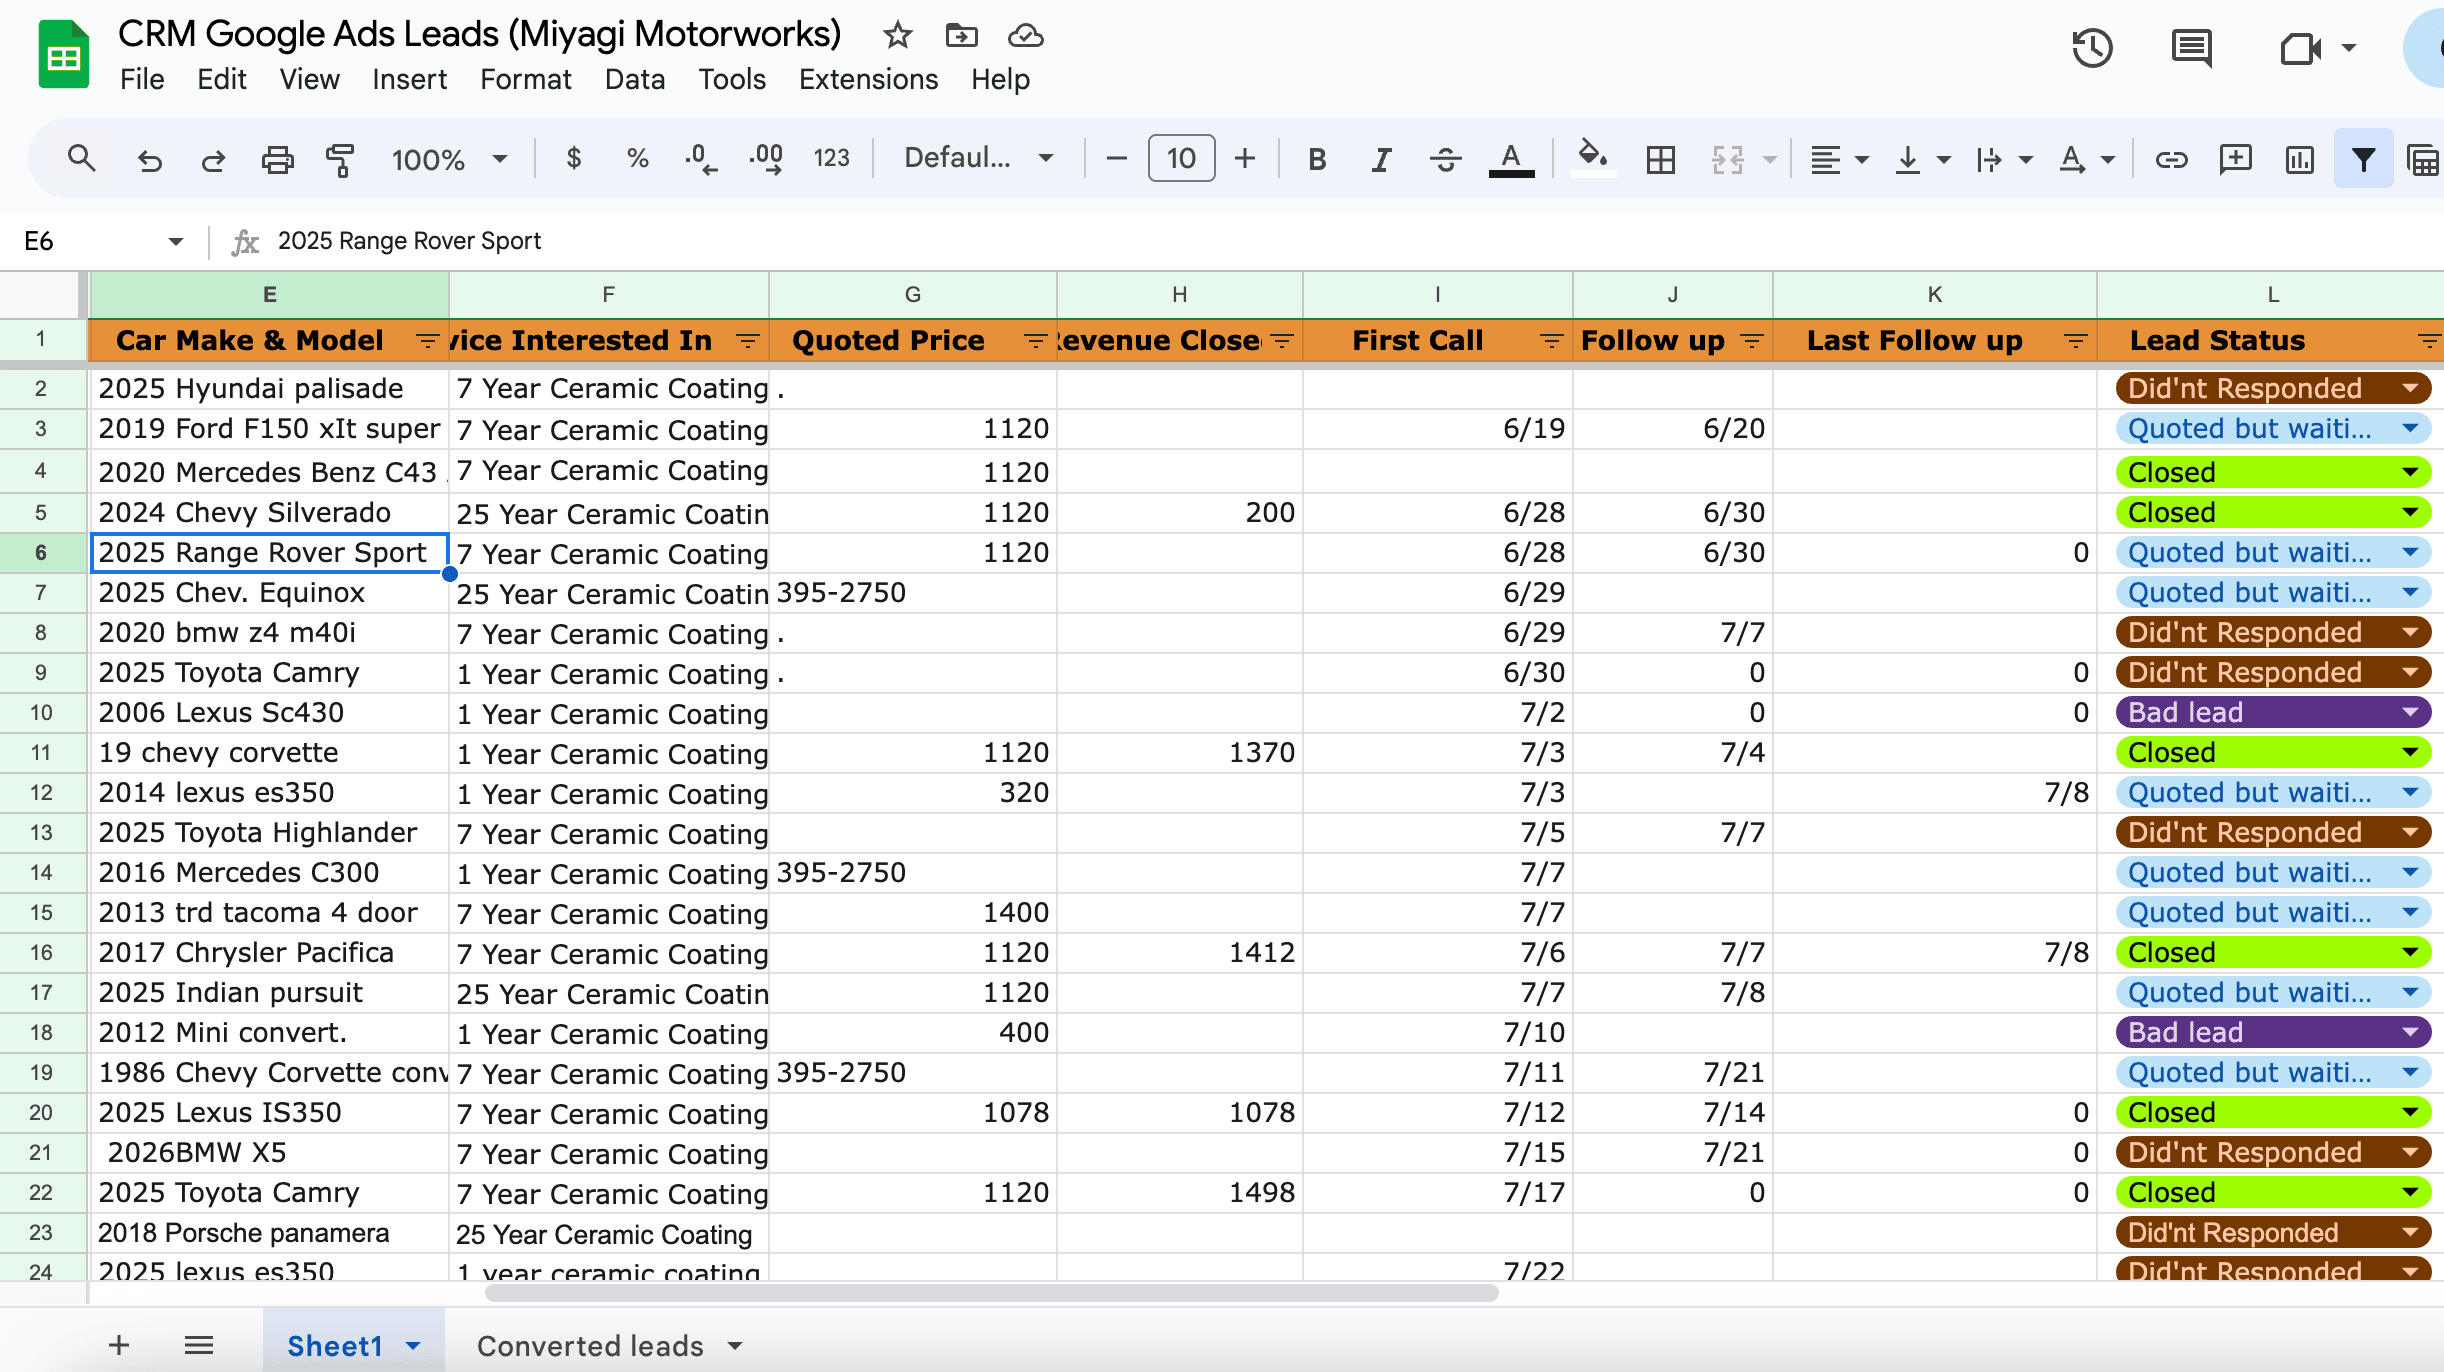
Task: Select column G header
Action: pyautogui.click(x=912, y=295)
